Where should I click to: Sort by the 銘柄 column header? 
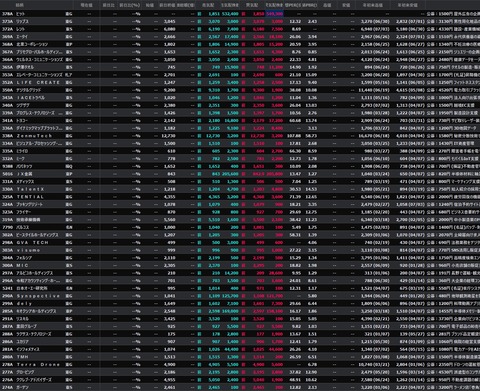click(20, 5)
